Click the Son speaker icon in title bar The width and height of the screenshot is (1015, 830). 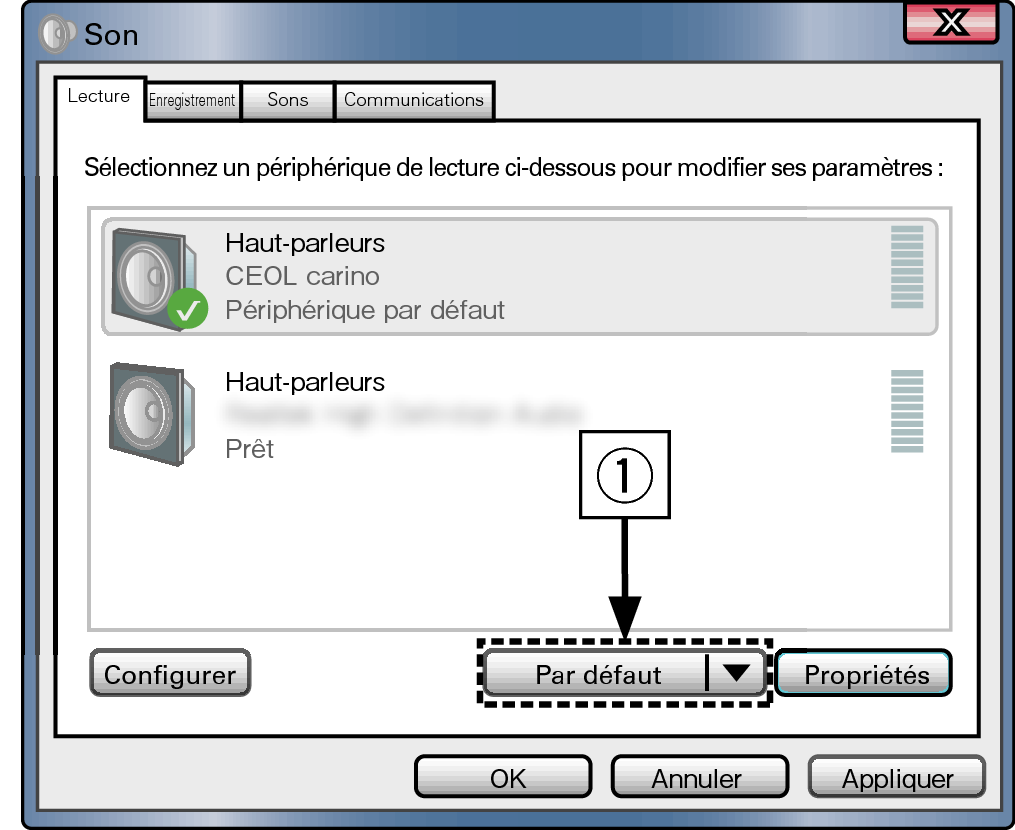click(56, 34)
